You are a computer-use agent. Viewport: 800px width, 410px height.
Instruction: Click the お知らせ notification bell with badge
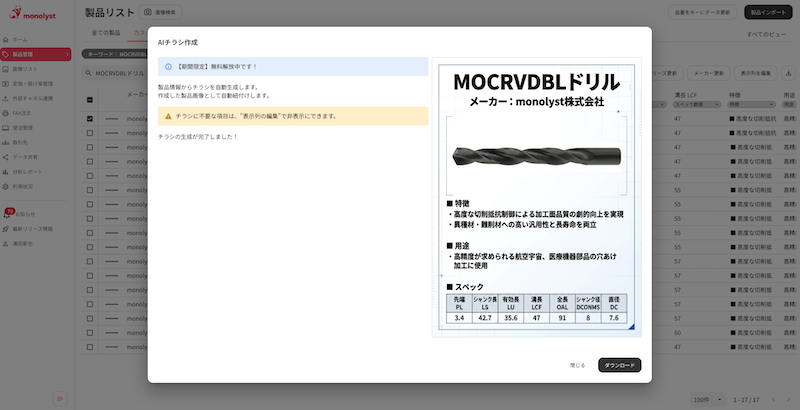pos(7,214)
